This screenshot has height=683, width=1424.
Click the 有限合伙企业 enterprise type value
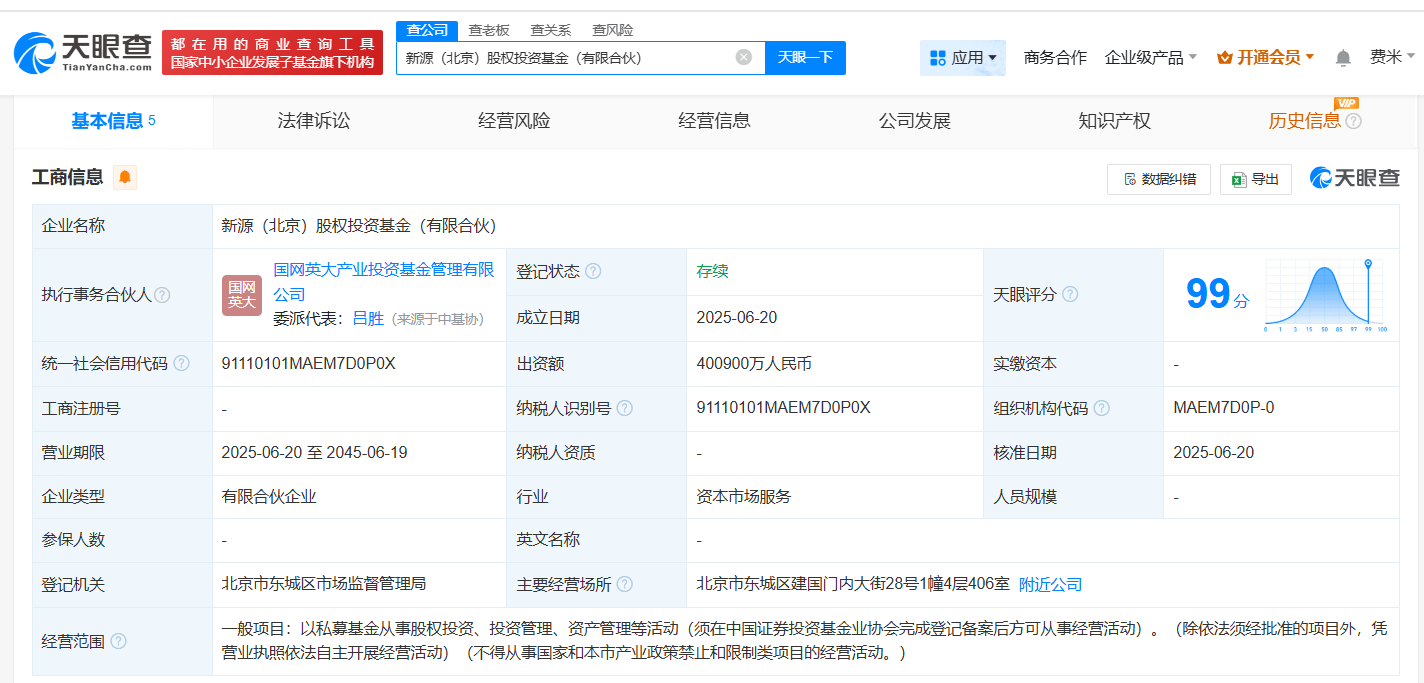pyautogui.click(x=269, y=496)
